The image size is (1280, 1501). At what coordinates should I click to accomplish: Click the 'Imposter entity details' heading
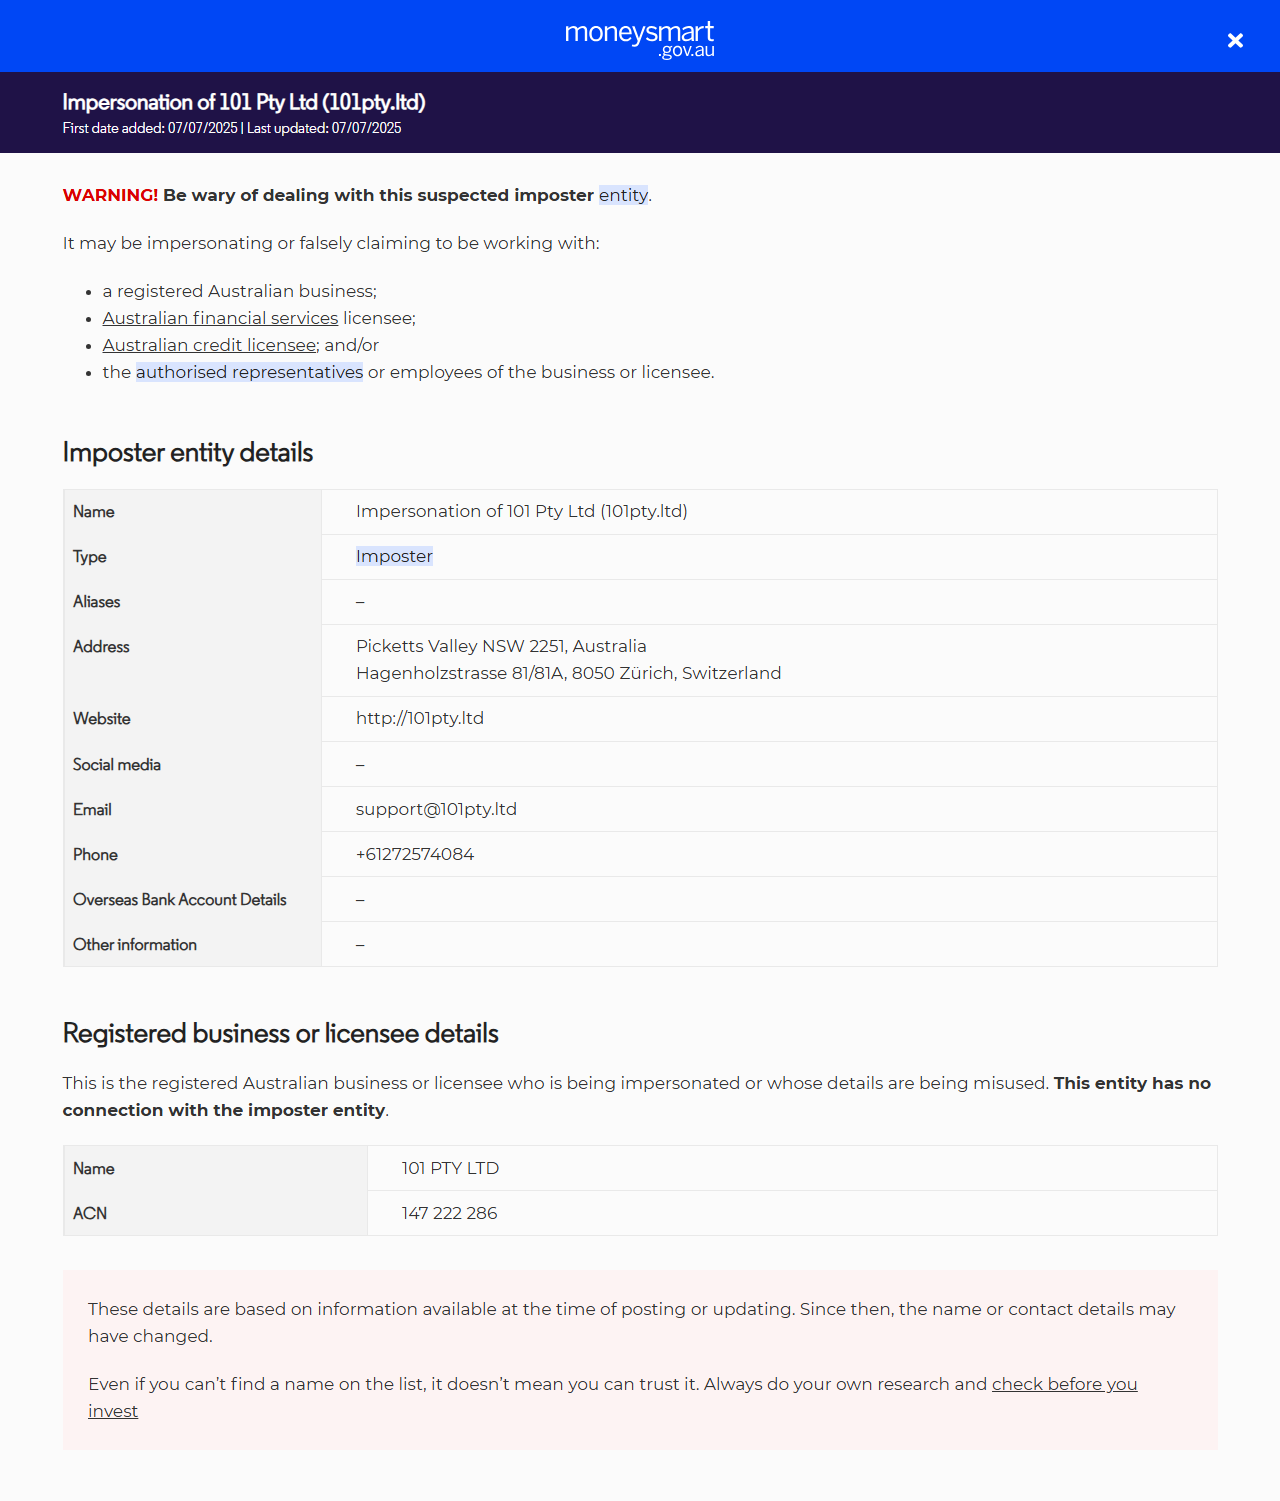(188, 453)
